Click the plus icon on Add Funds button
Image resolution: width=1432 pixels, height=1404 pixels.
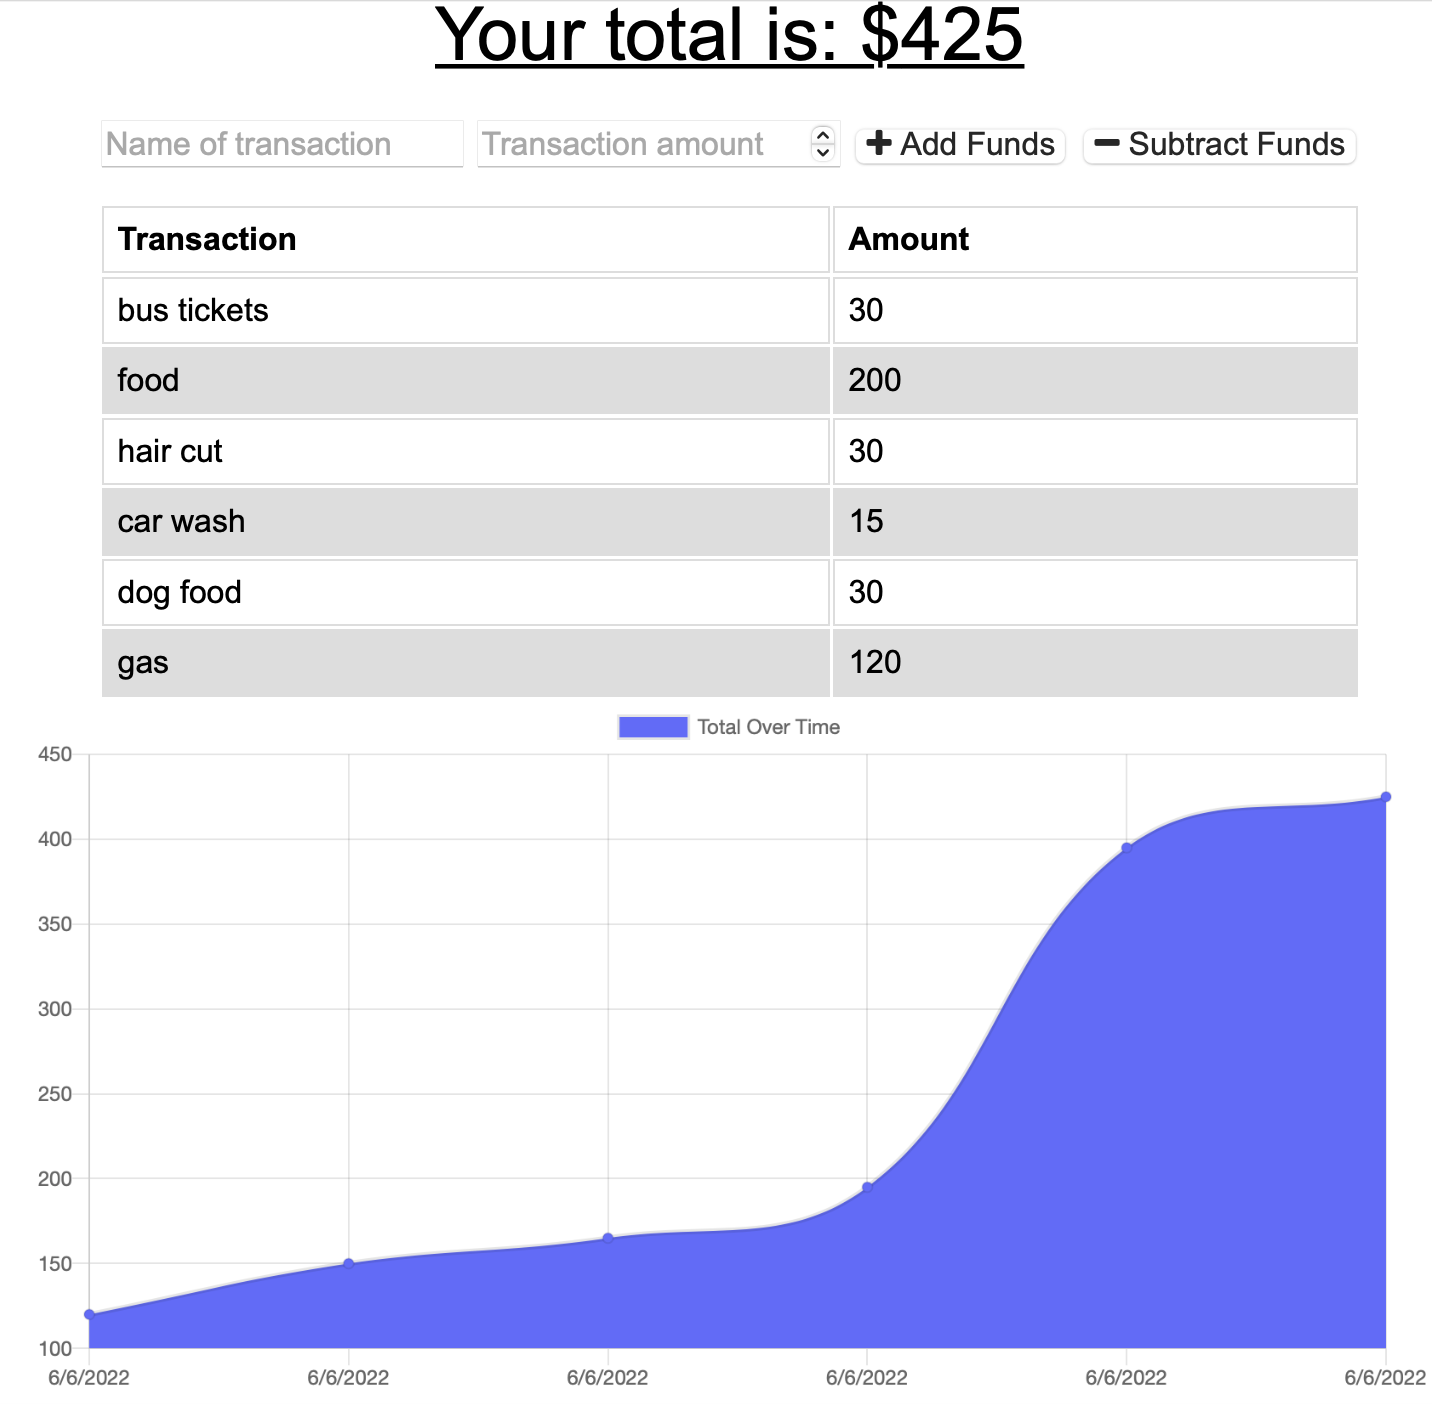click(x=878, y=144)
